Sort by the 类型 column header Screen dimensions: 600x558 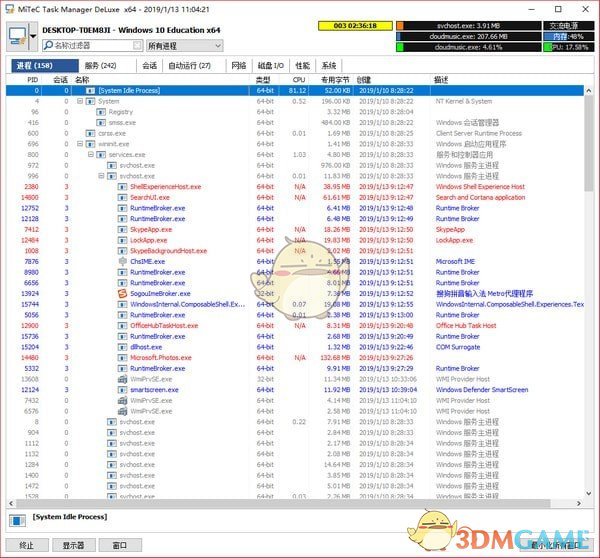264,80
